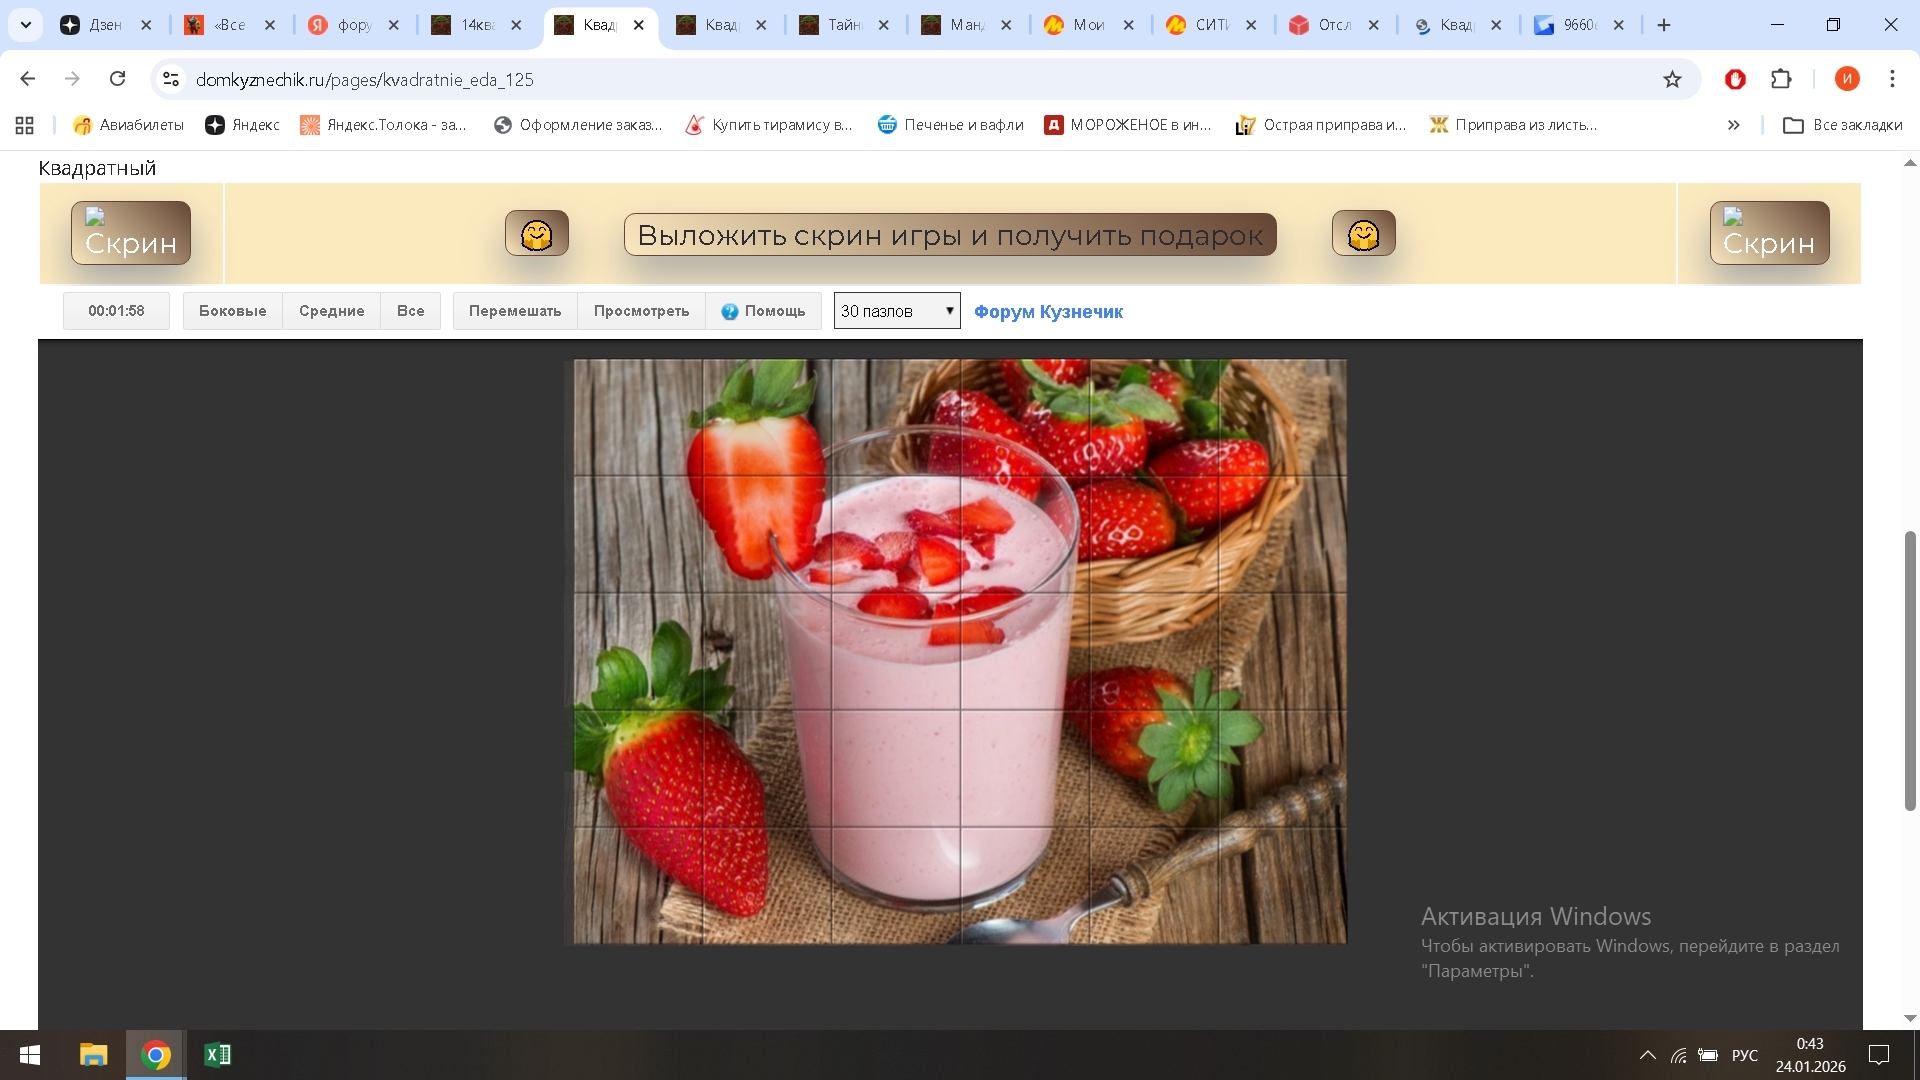
Task: Open the Форум Кузнечик link
Action: pyautogui.click(x=1048, y=312)
